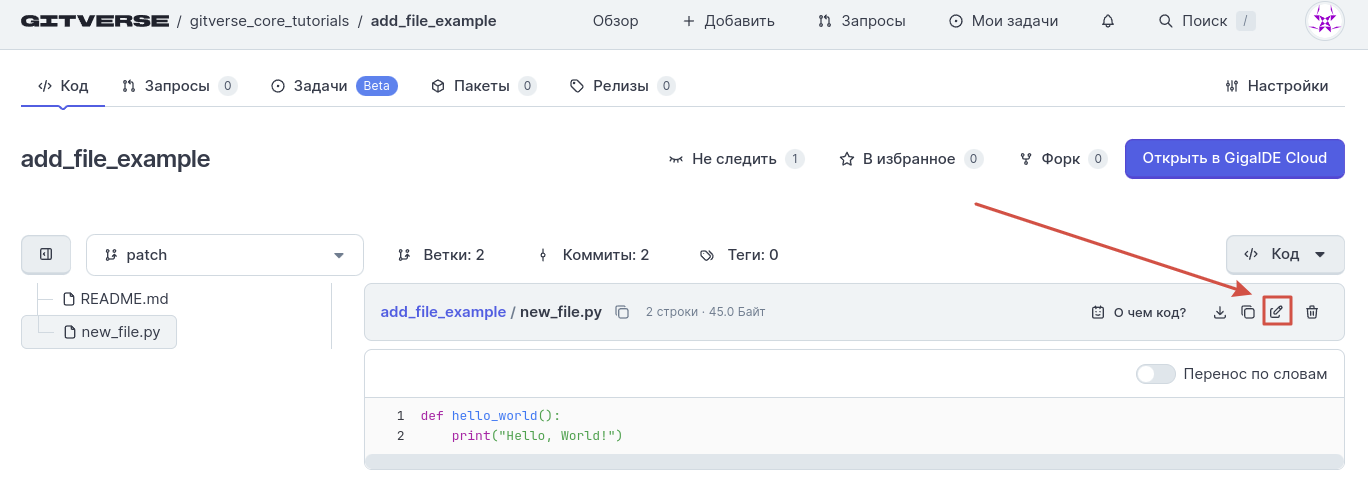Follow the add_file_example breadcrumb link
1368x485 pixels.
point(443,312)
